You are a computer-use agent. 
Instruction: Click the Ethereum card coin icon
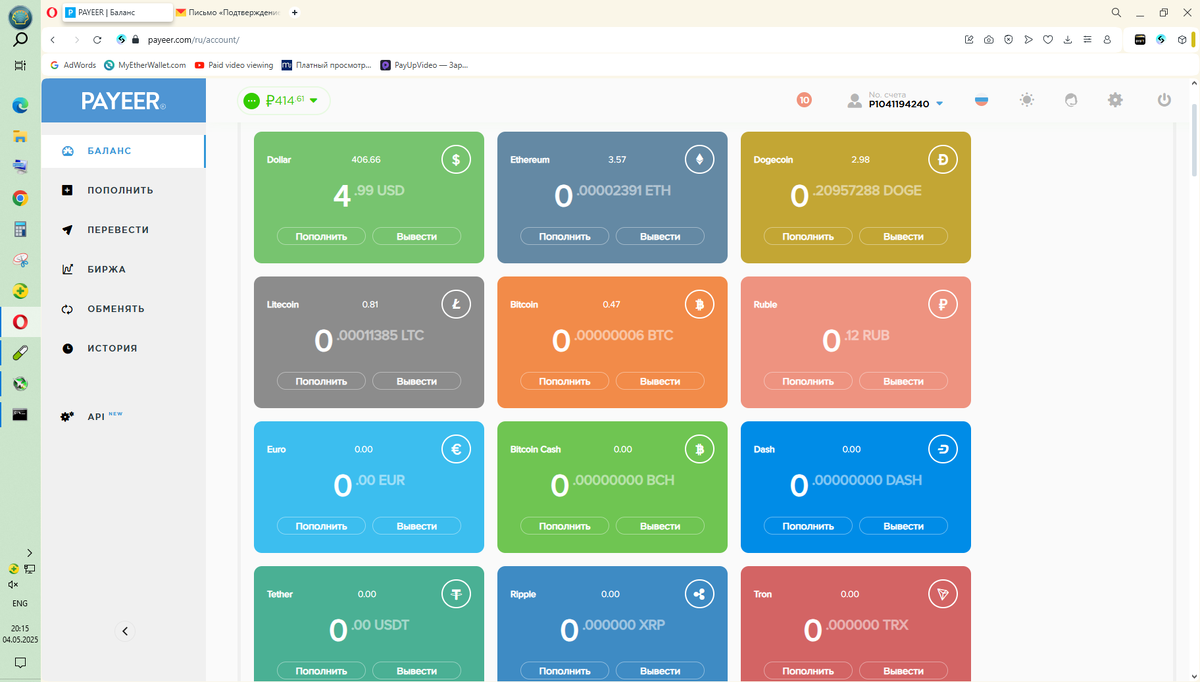coord(699,160)
